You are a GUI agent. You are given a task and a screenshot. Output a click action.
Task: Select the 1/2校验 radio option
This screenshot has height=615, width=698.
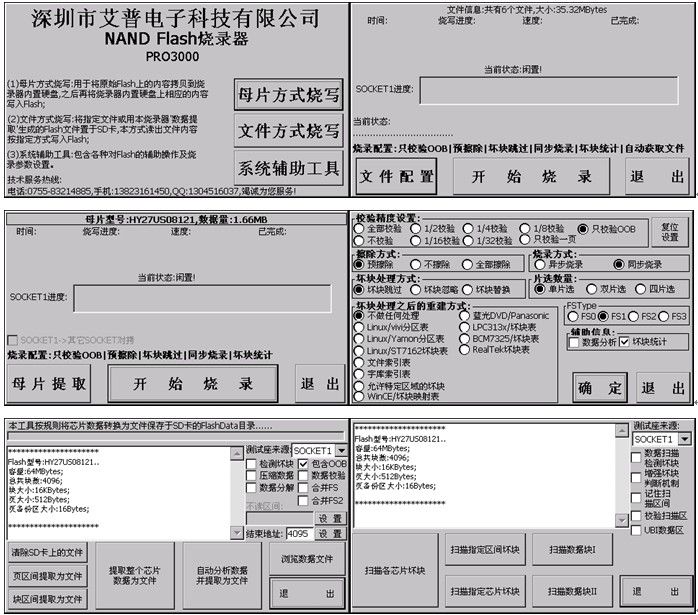pos(415,229)
